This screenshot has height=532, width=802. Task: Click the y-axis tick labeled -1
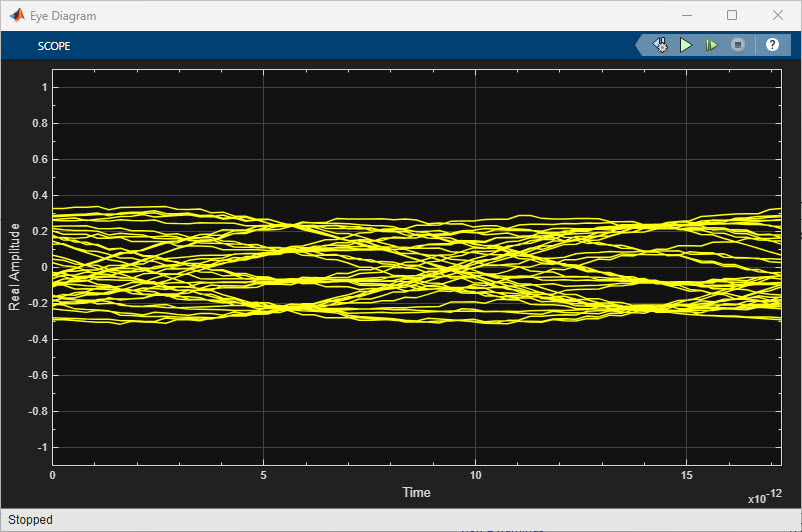[x=41, y=447]
